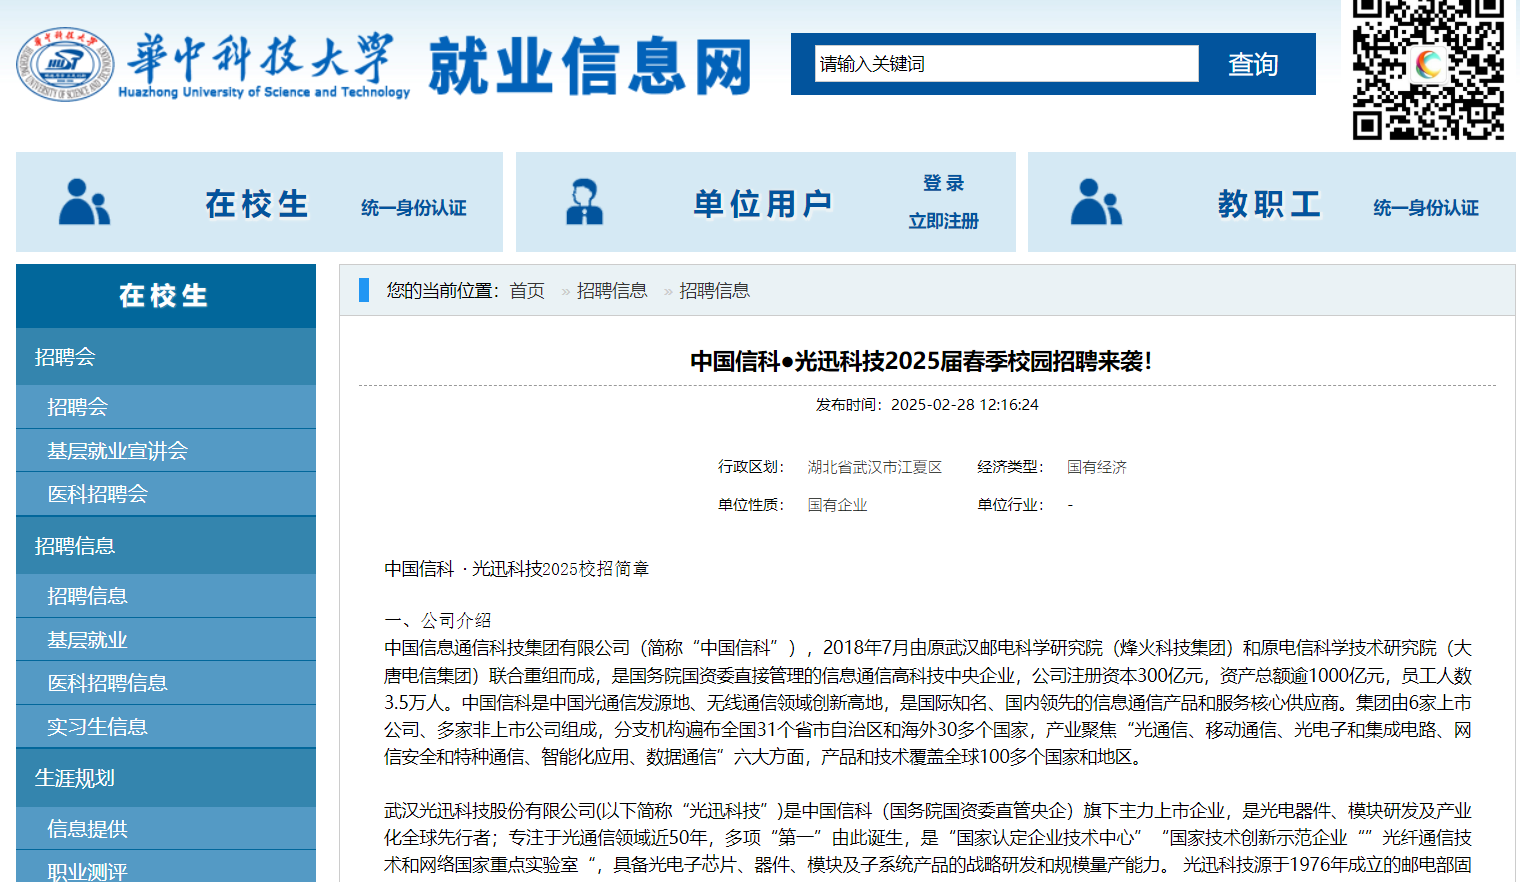Screen dimensions: 1520x882
Task: Click first 招聘信息 breadcrumb link
Action: (x=612, y=291)
